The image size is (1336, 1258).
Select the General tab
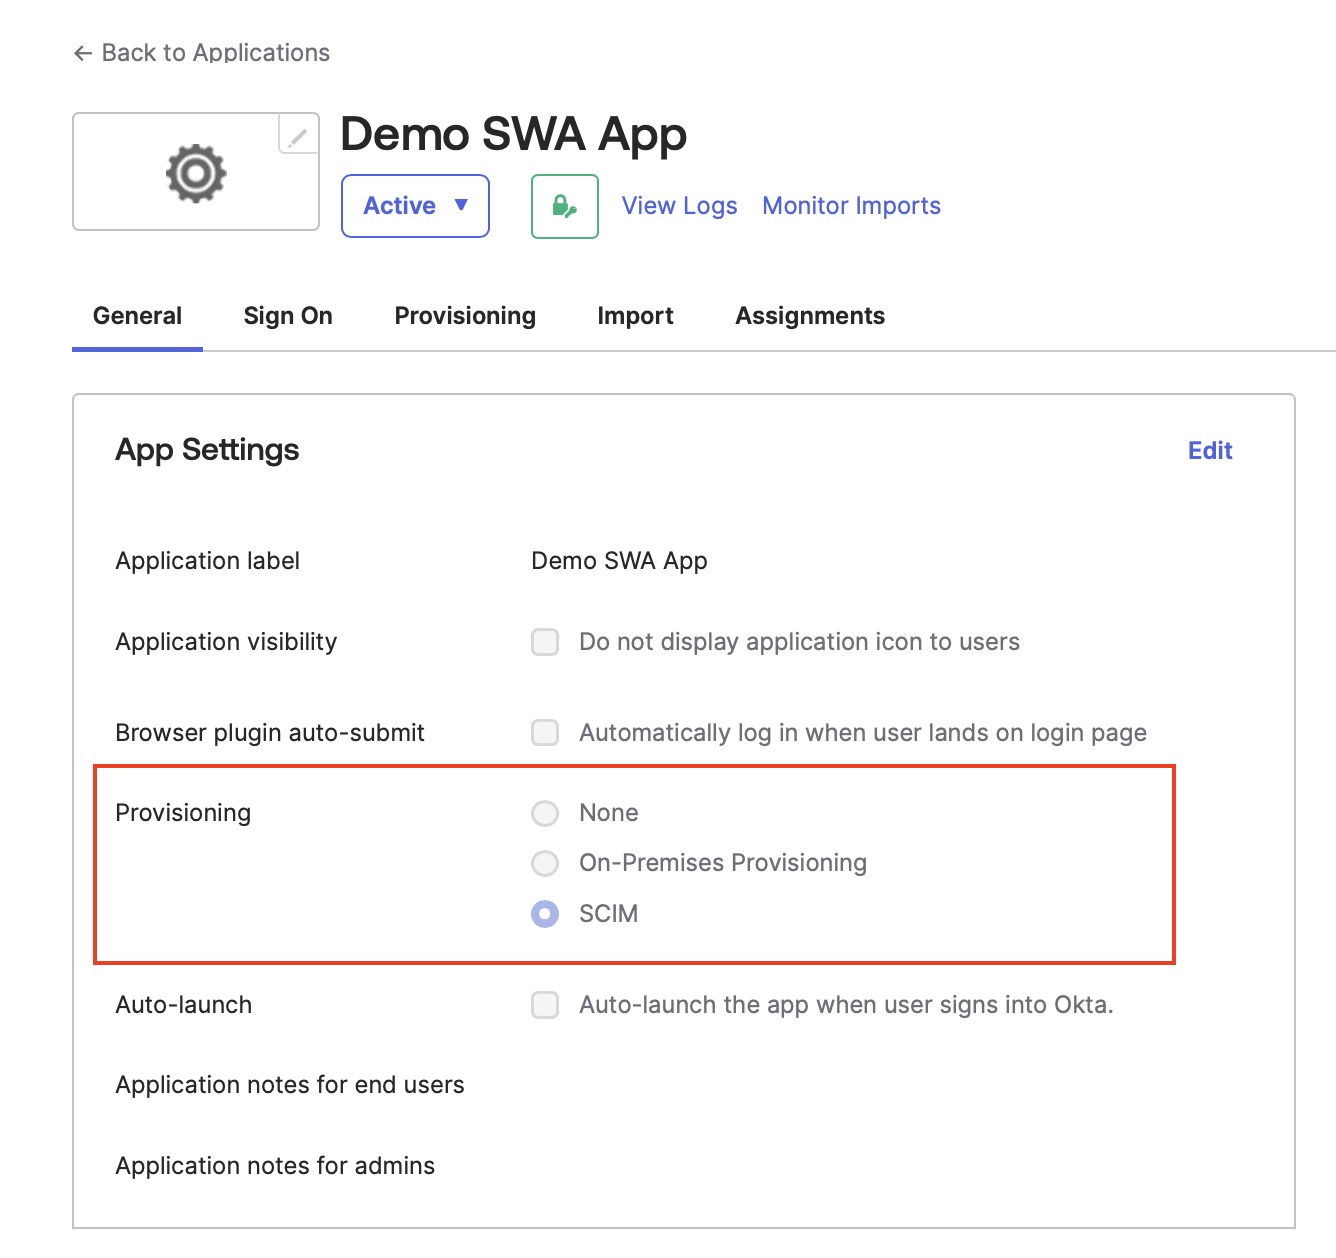(137, 316)
